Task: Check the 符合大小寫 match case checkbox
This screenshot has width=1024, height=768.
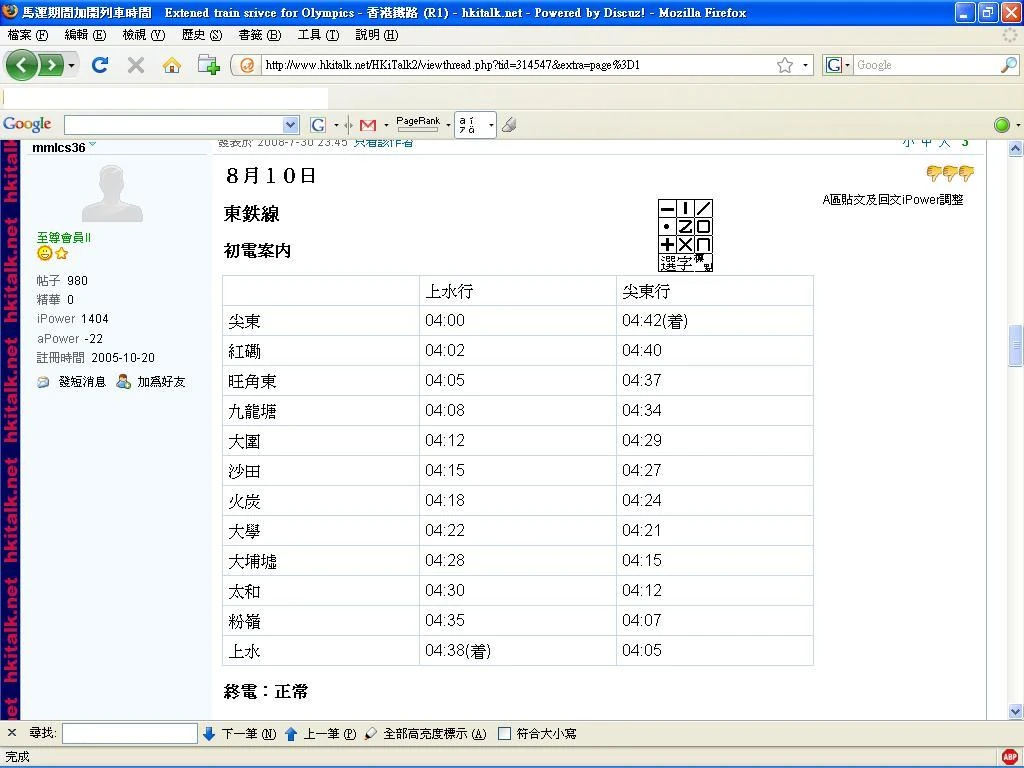Action: point(504,733)
